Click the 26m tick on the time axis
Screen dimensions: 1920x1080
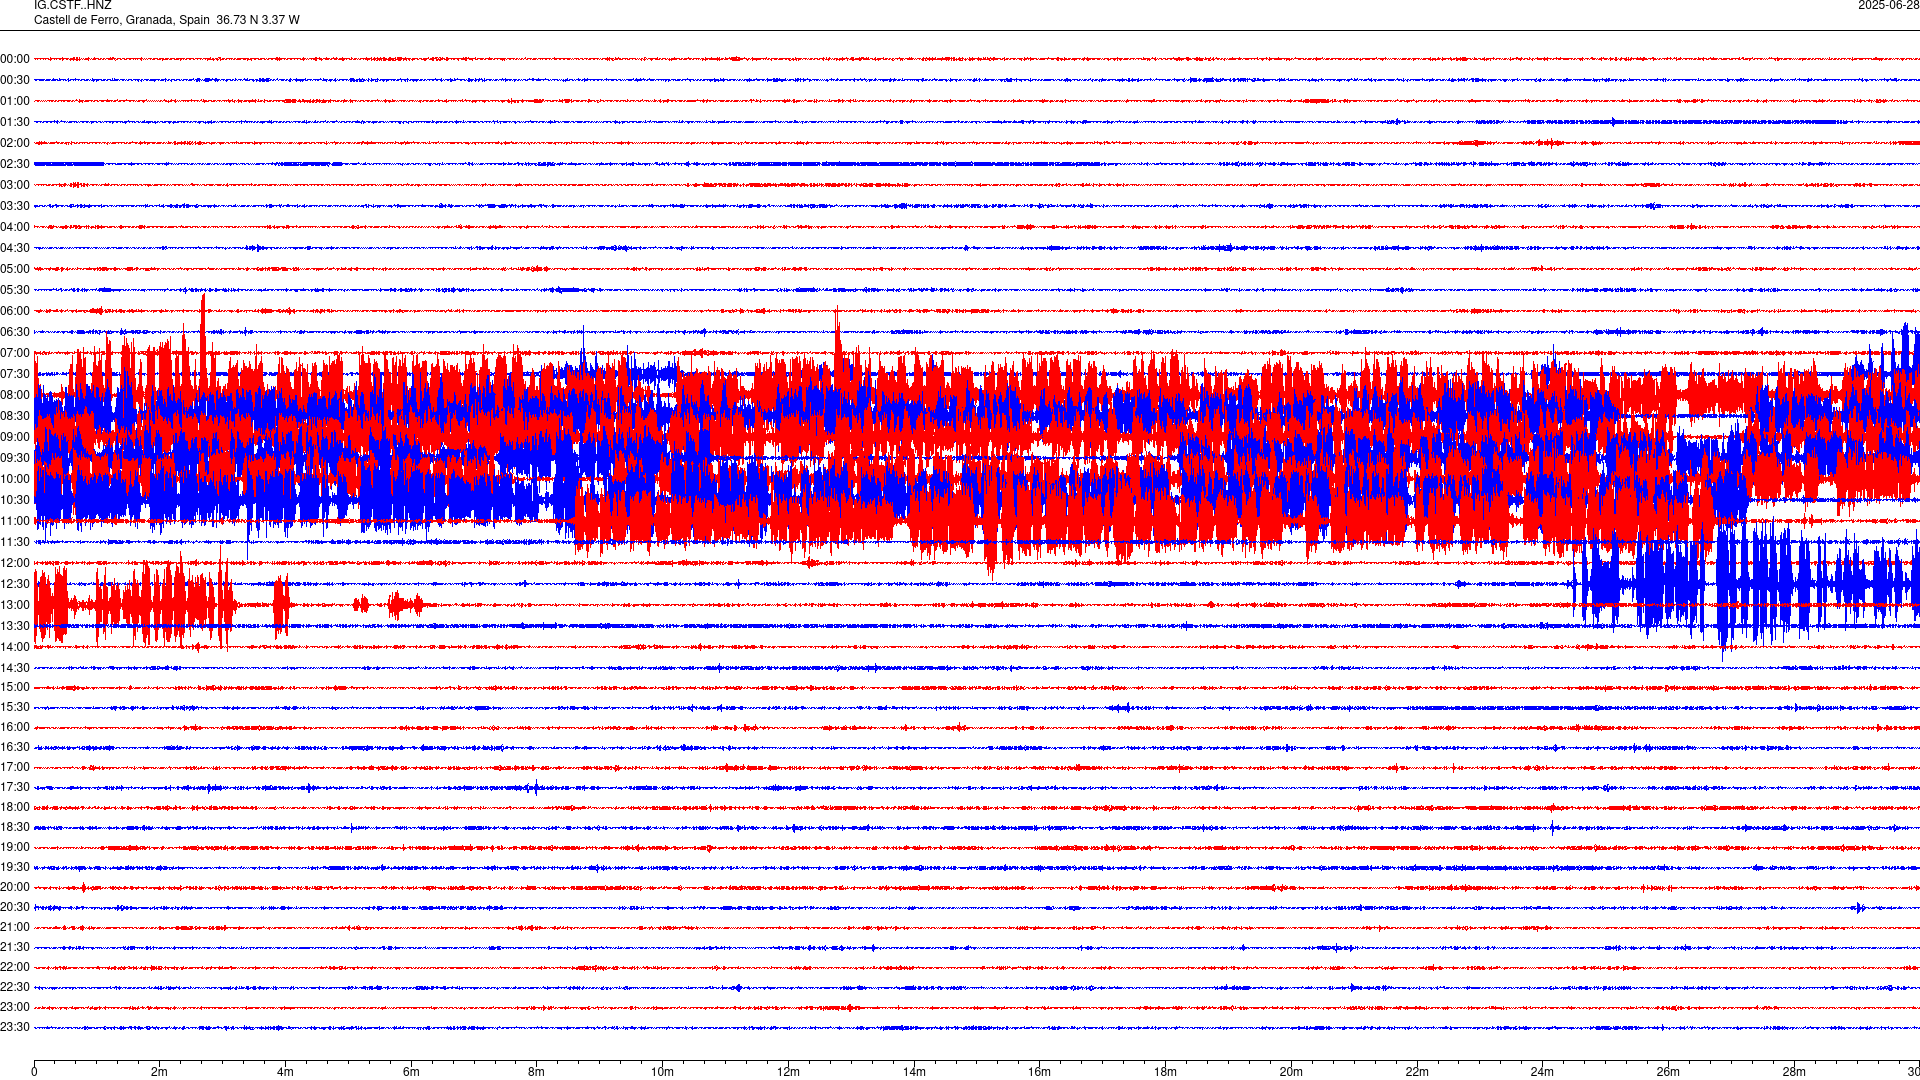(x=1668, y=1072)
